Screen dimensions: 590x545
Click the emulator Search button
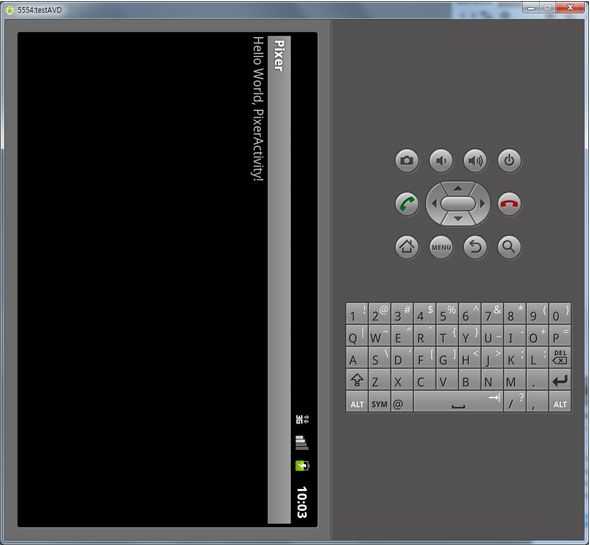coord(509,247)
